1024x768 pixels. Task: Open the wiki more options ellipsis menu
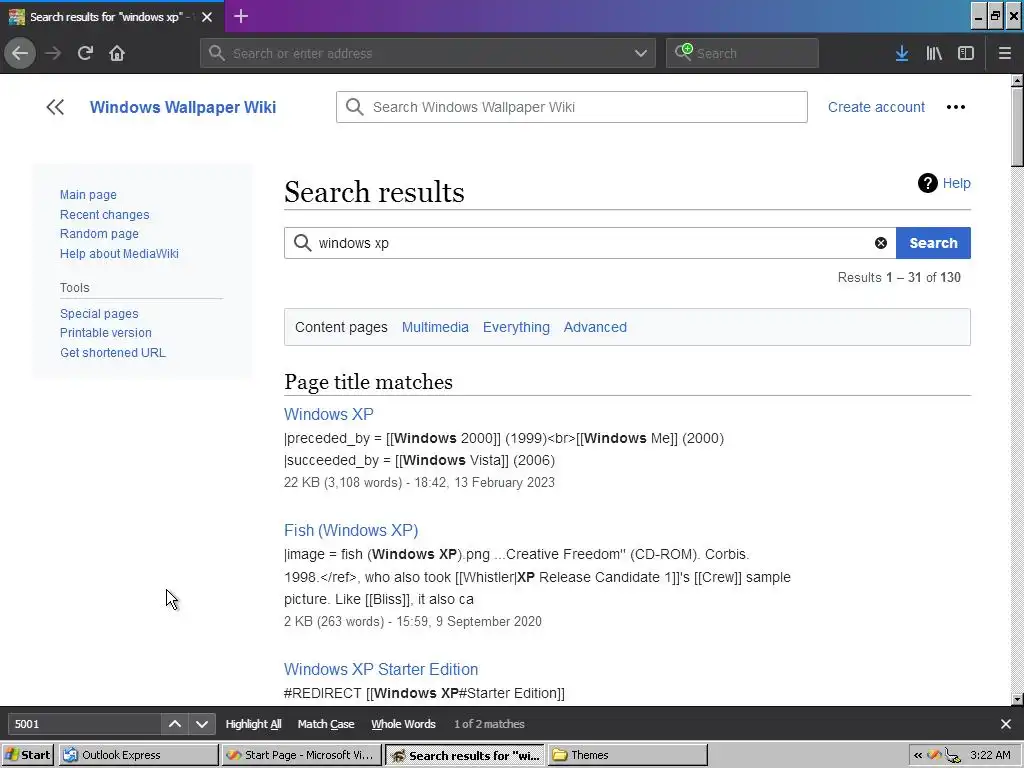point(956,107)
